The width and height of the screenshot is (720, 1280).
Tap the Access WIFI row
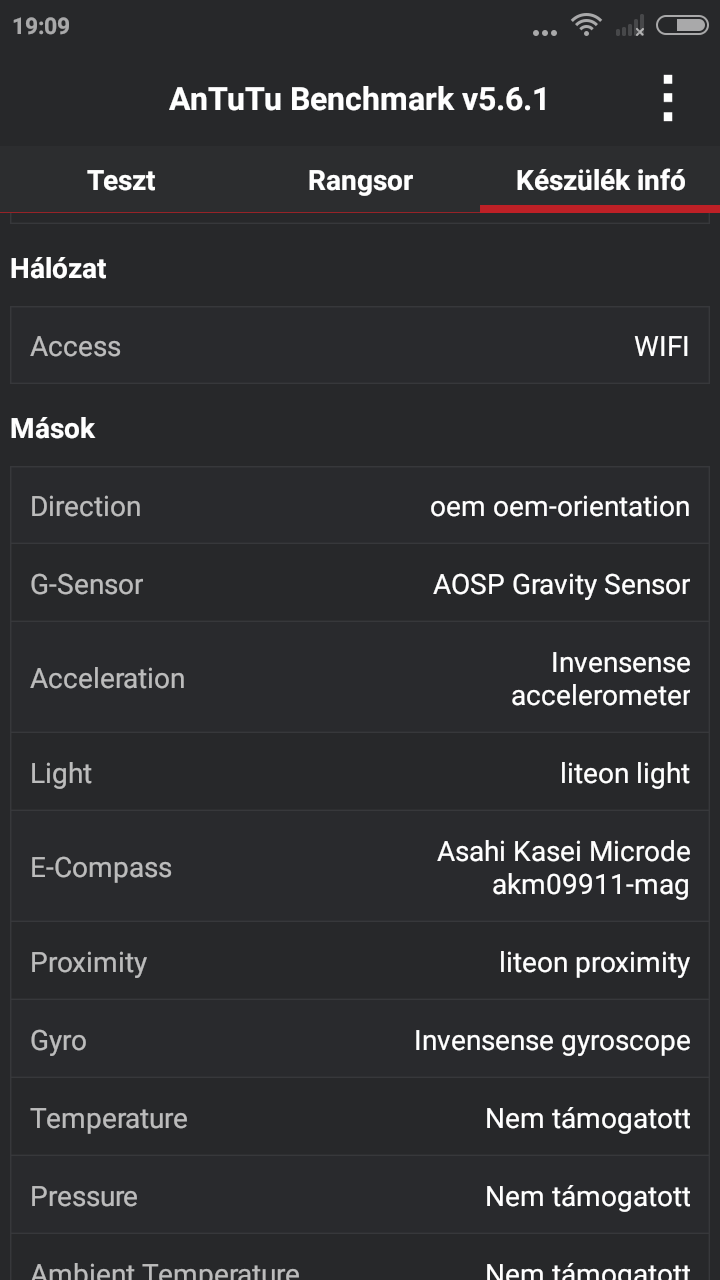point(360,346)
